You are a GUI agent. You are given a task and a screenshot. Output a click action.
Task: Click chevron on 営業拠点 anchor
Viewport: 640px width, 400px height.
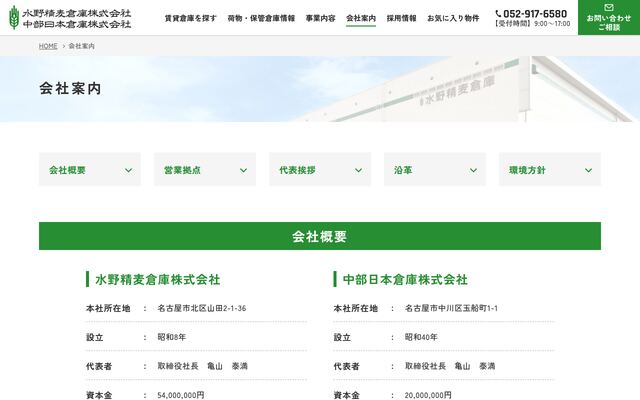(x=244, y=170)
